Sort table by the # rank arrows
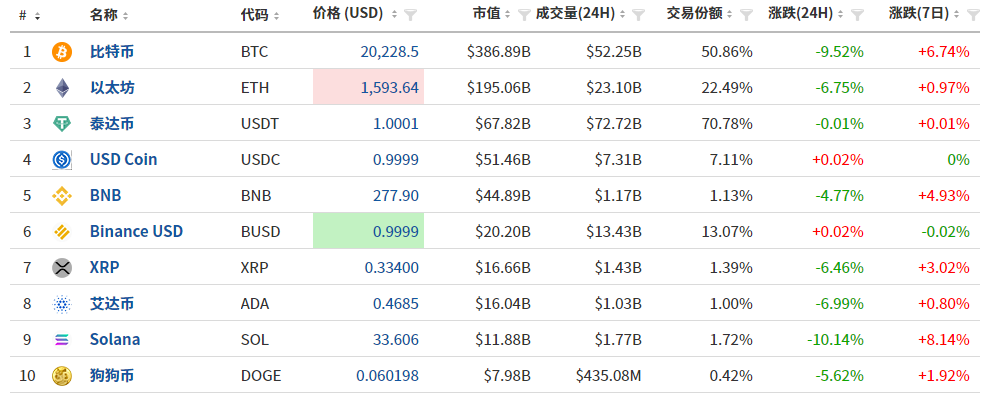 pyautogui.click(x=37, y=15)
